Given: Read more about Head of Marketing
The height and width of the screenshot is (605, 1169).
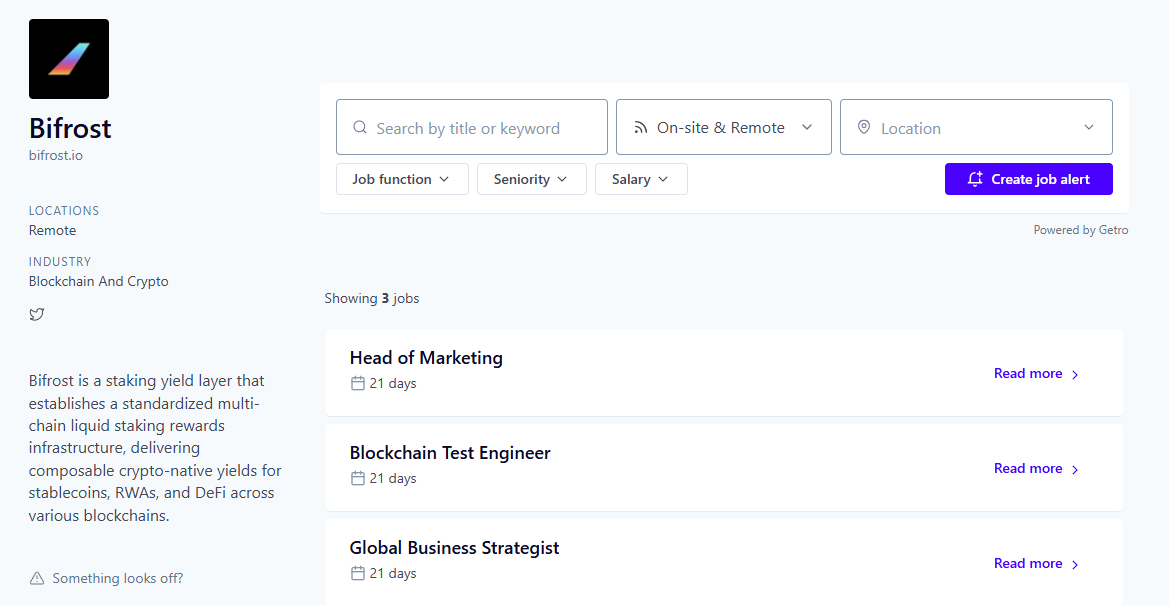Looking at the screenshot, I should [x=1036, y=373].
